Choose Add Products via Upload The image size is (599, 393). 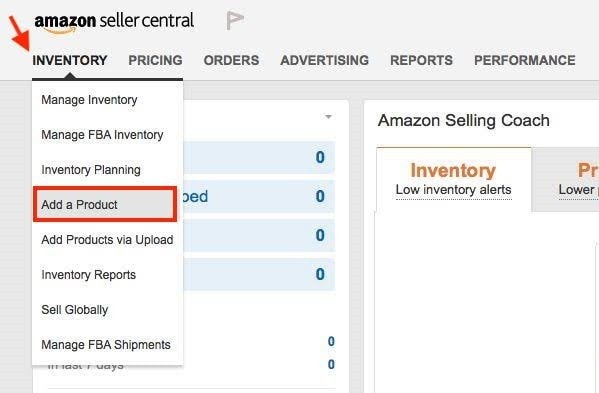(107, 240)
